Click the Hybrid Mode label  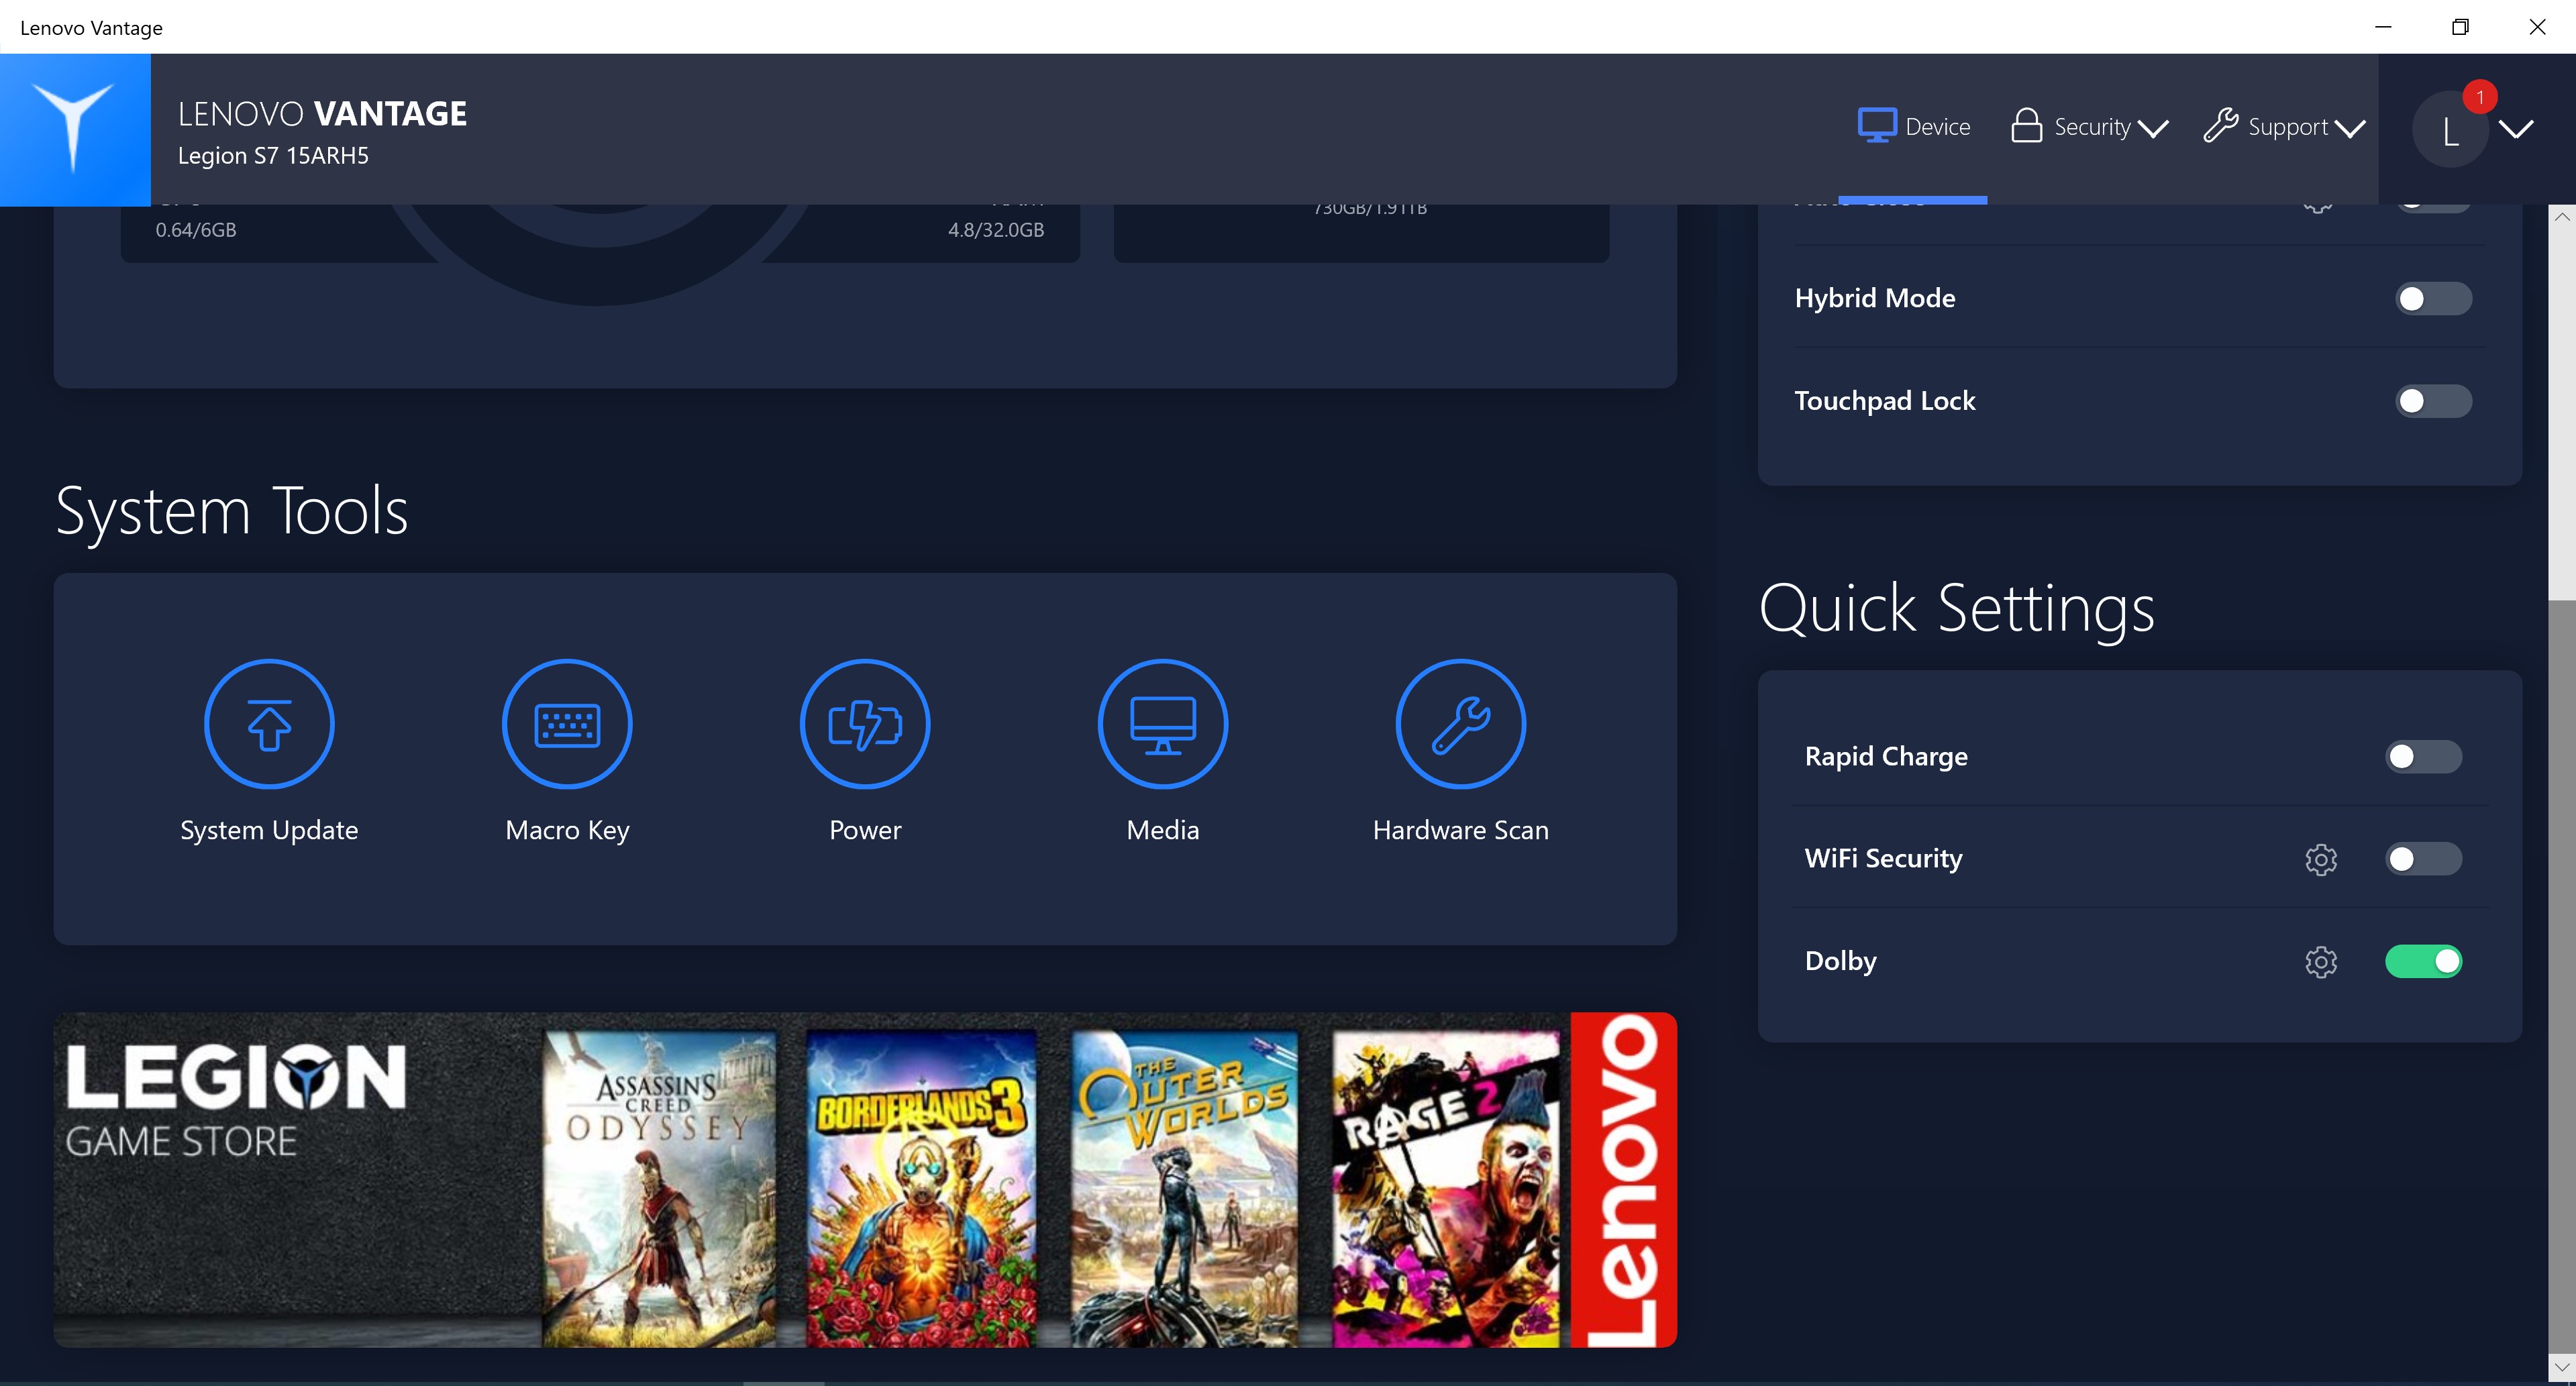coord(1875,299)
